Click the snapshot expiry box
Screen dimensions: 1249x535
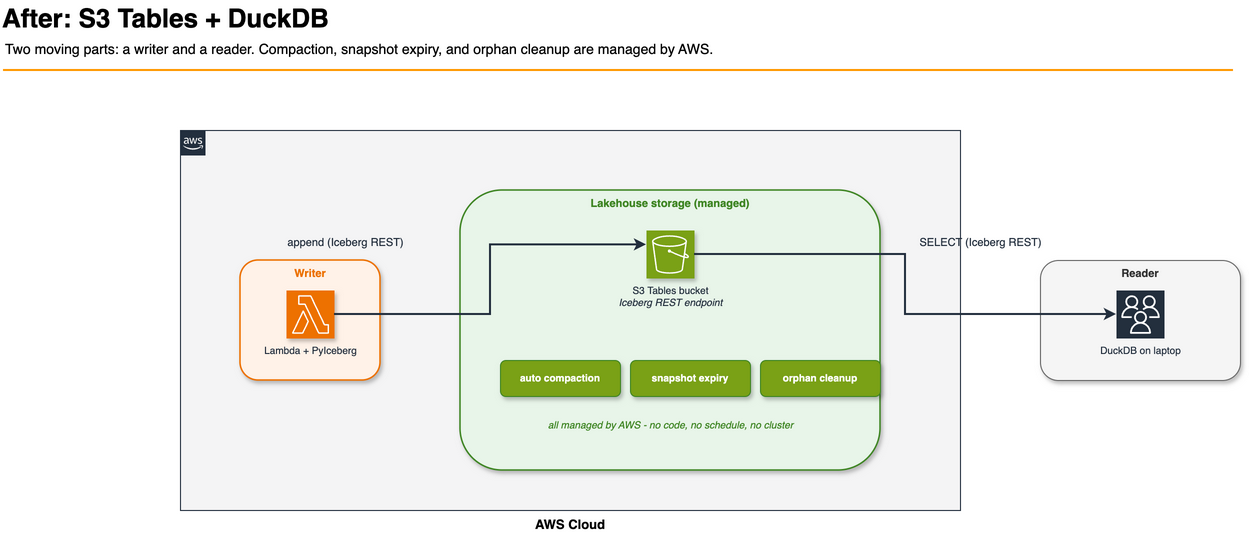(x=690, y=379)
